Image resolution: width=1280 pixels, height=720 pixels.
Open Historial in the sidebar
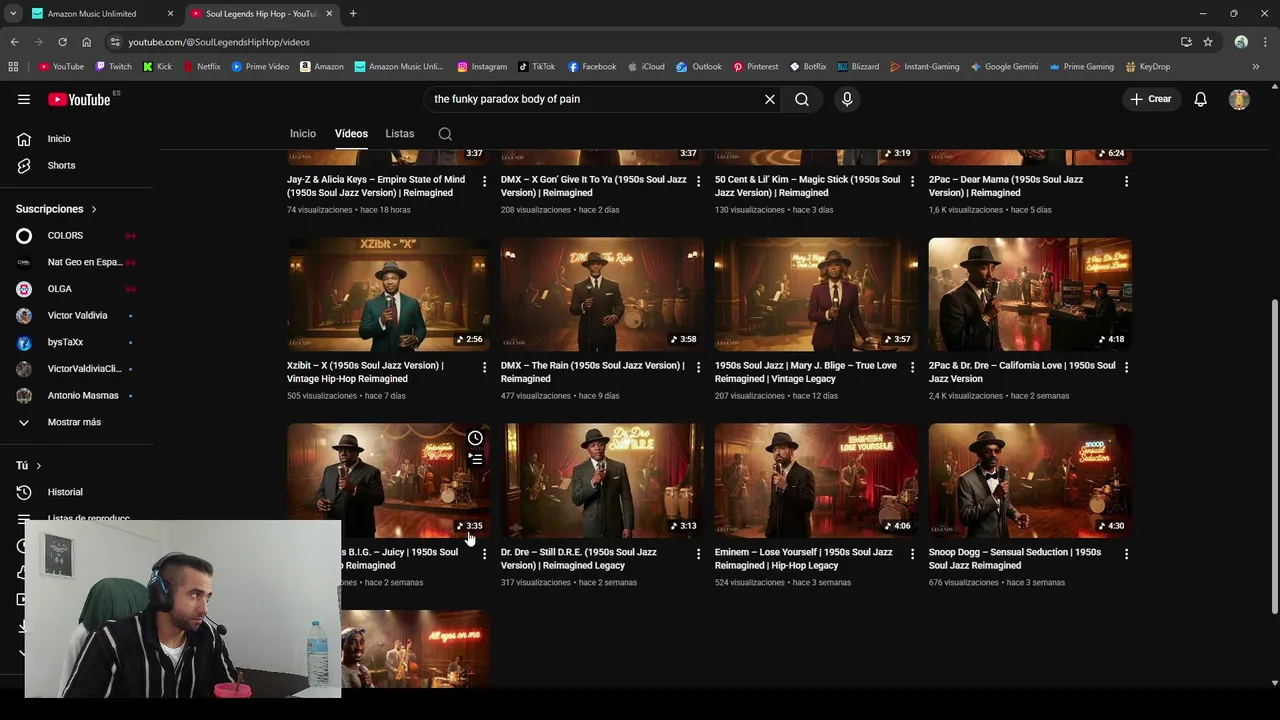coord(66,492)
